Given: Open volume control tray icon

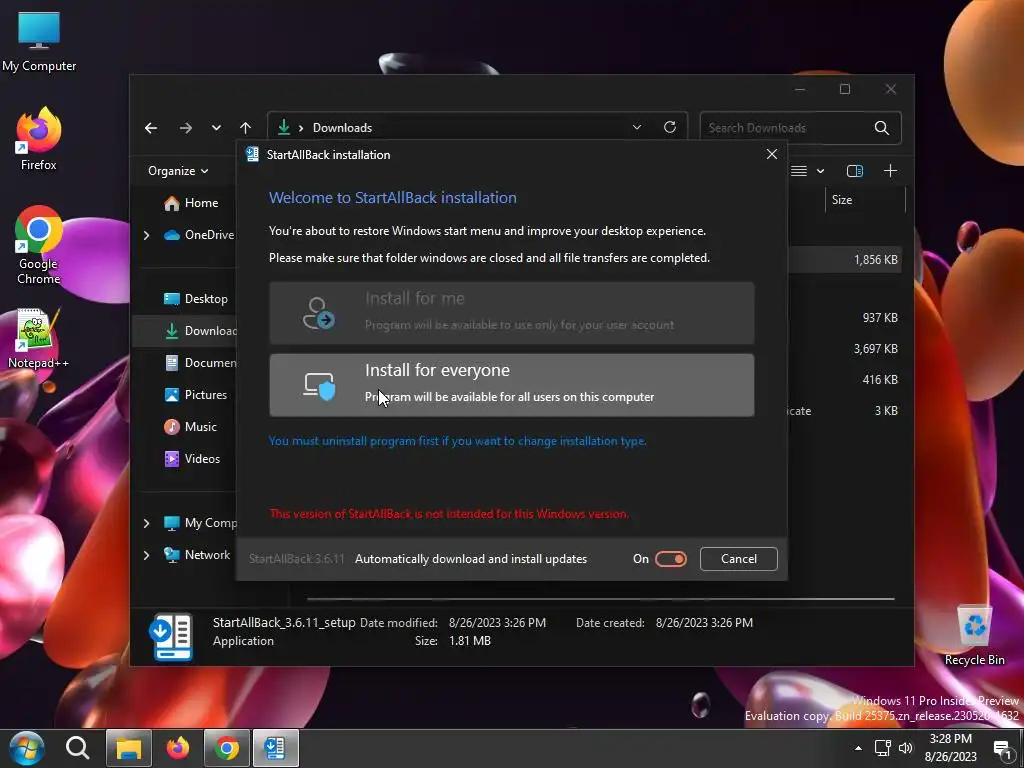Looking at the screenshot, I should coord(905,748).
